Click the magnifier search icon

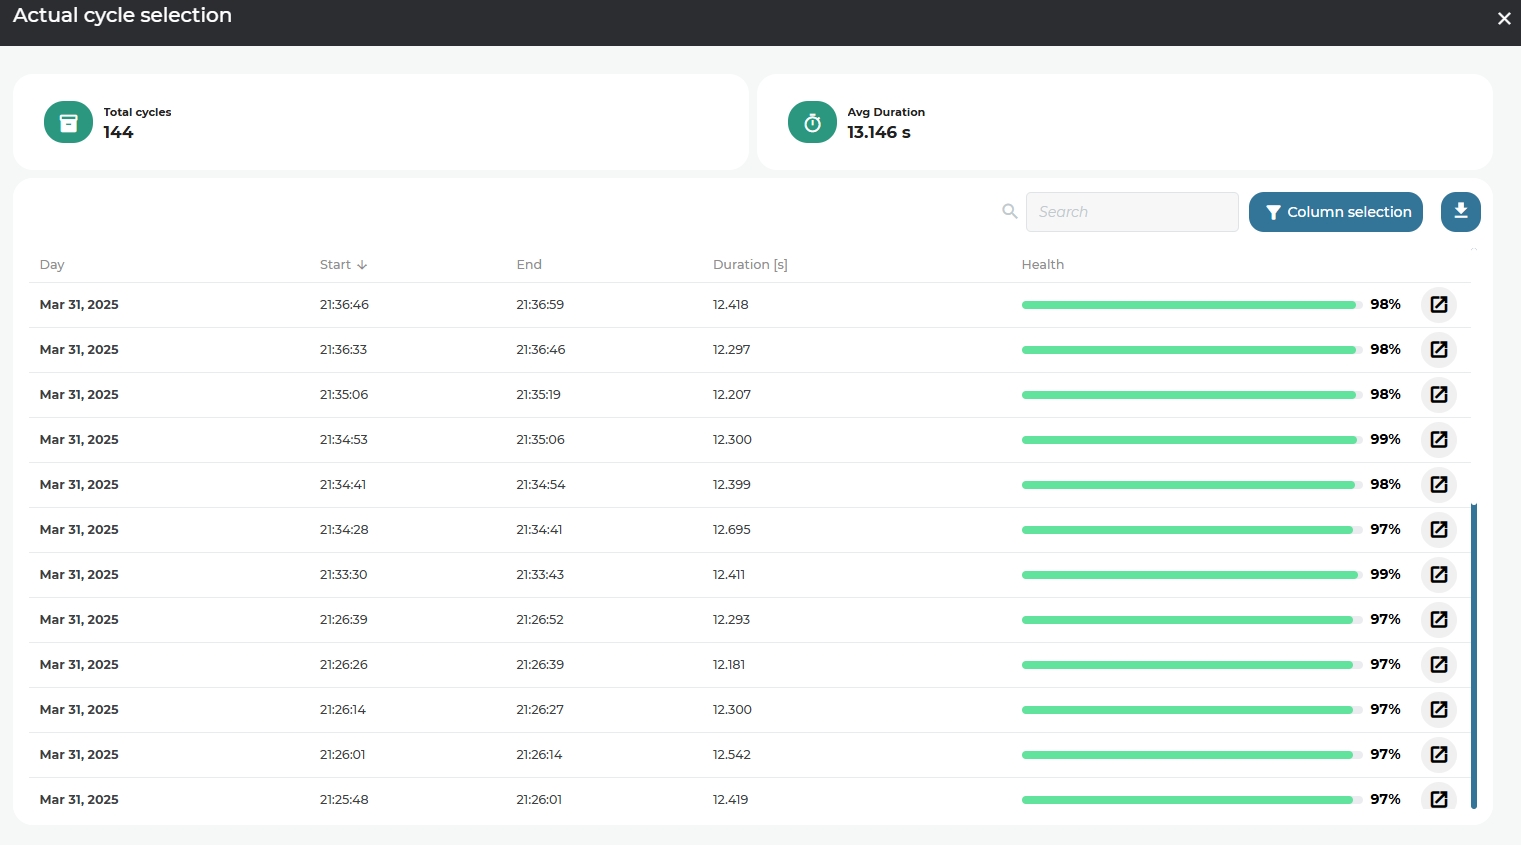[x=1009, y=212]
